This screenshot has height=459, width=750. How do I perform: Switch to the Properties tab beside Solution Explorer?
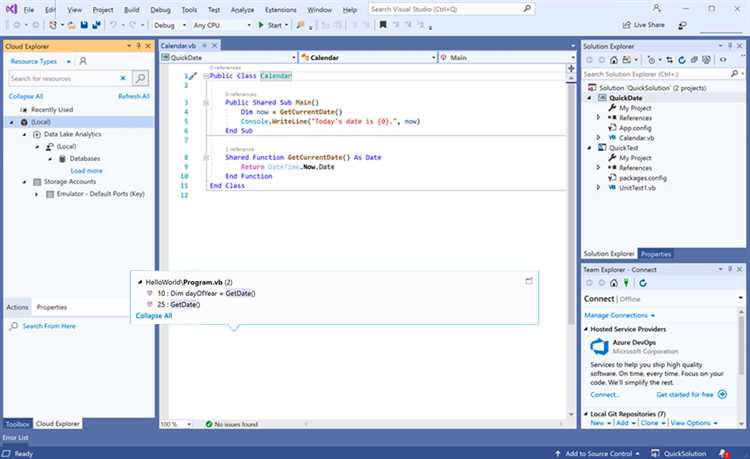[656, 254]
